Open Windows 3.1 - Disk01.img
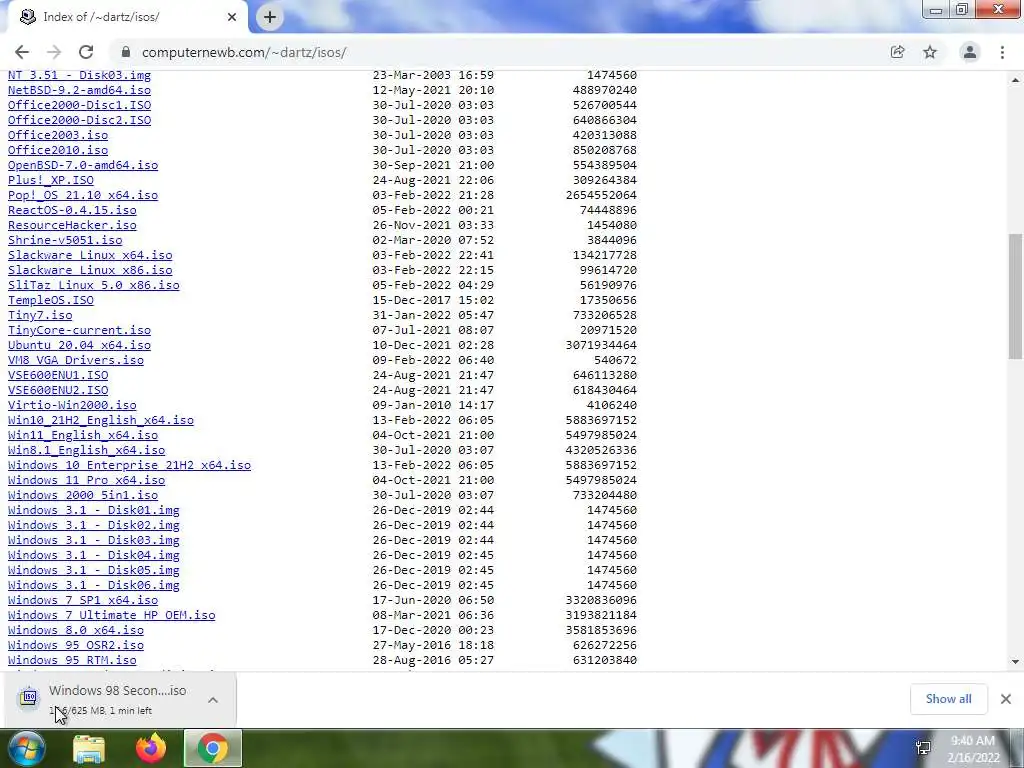 pos(93,511)
